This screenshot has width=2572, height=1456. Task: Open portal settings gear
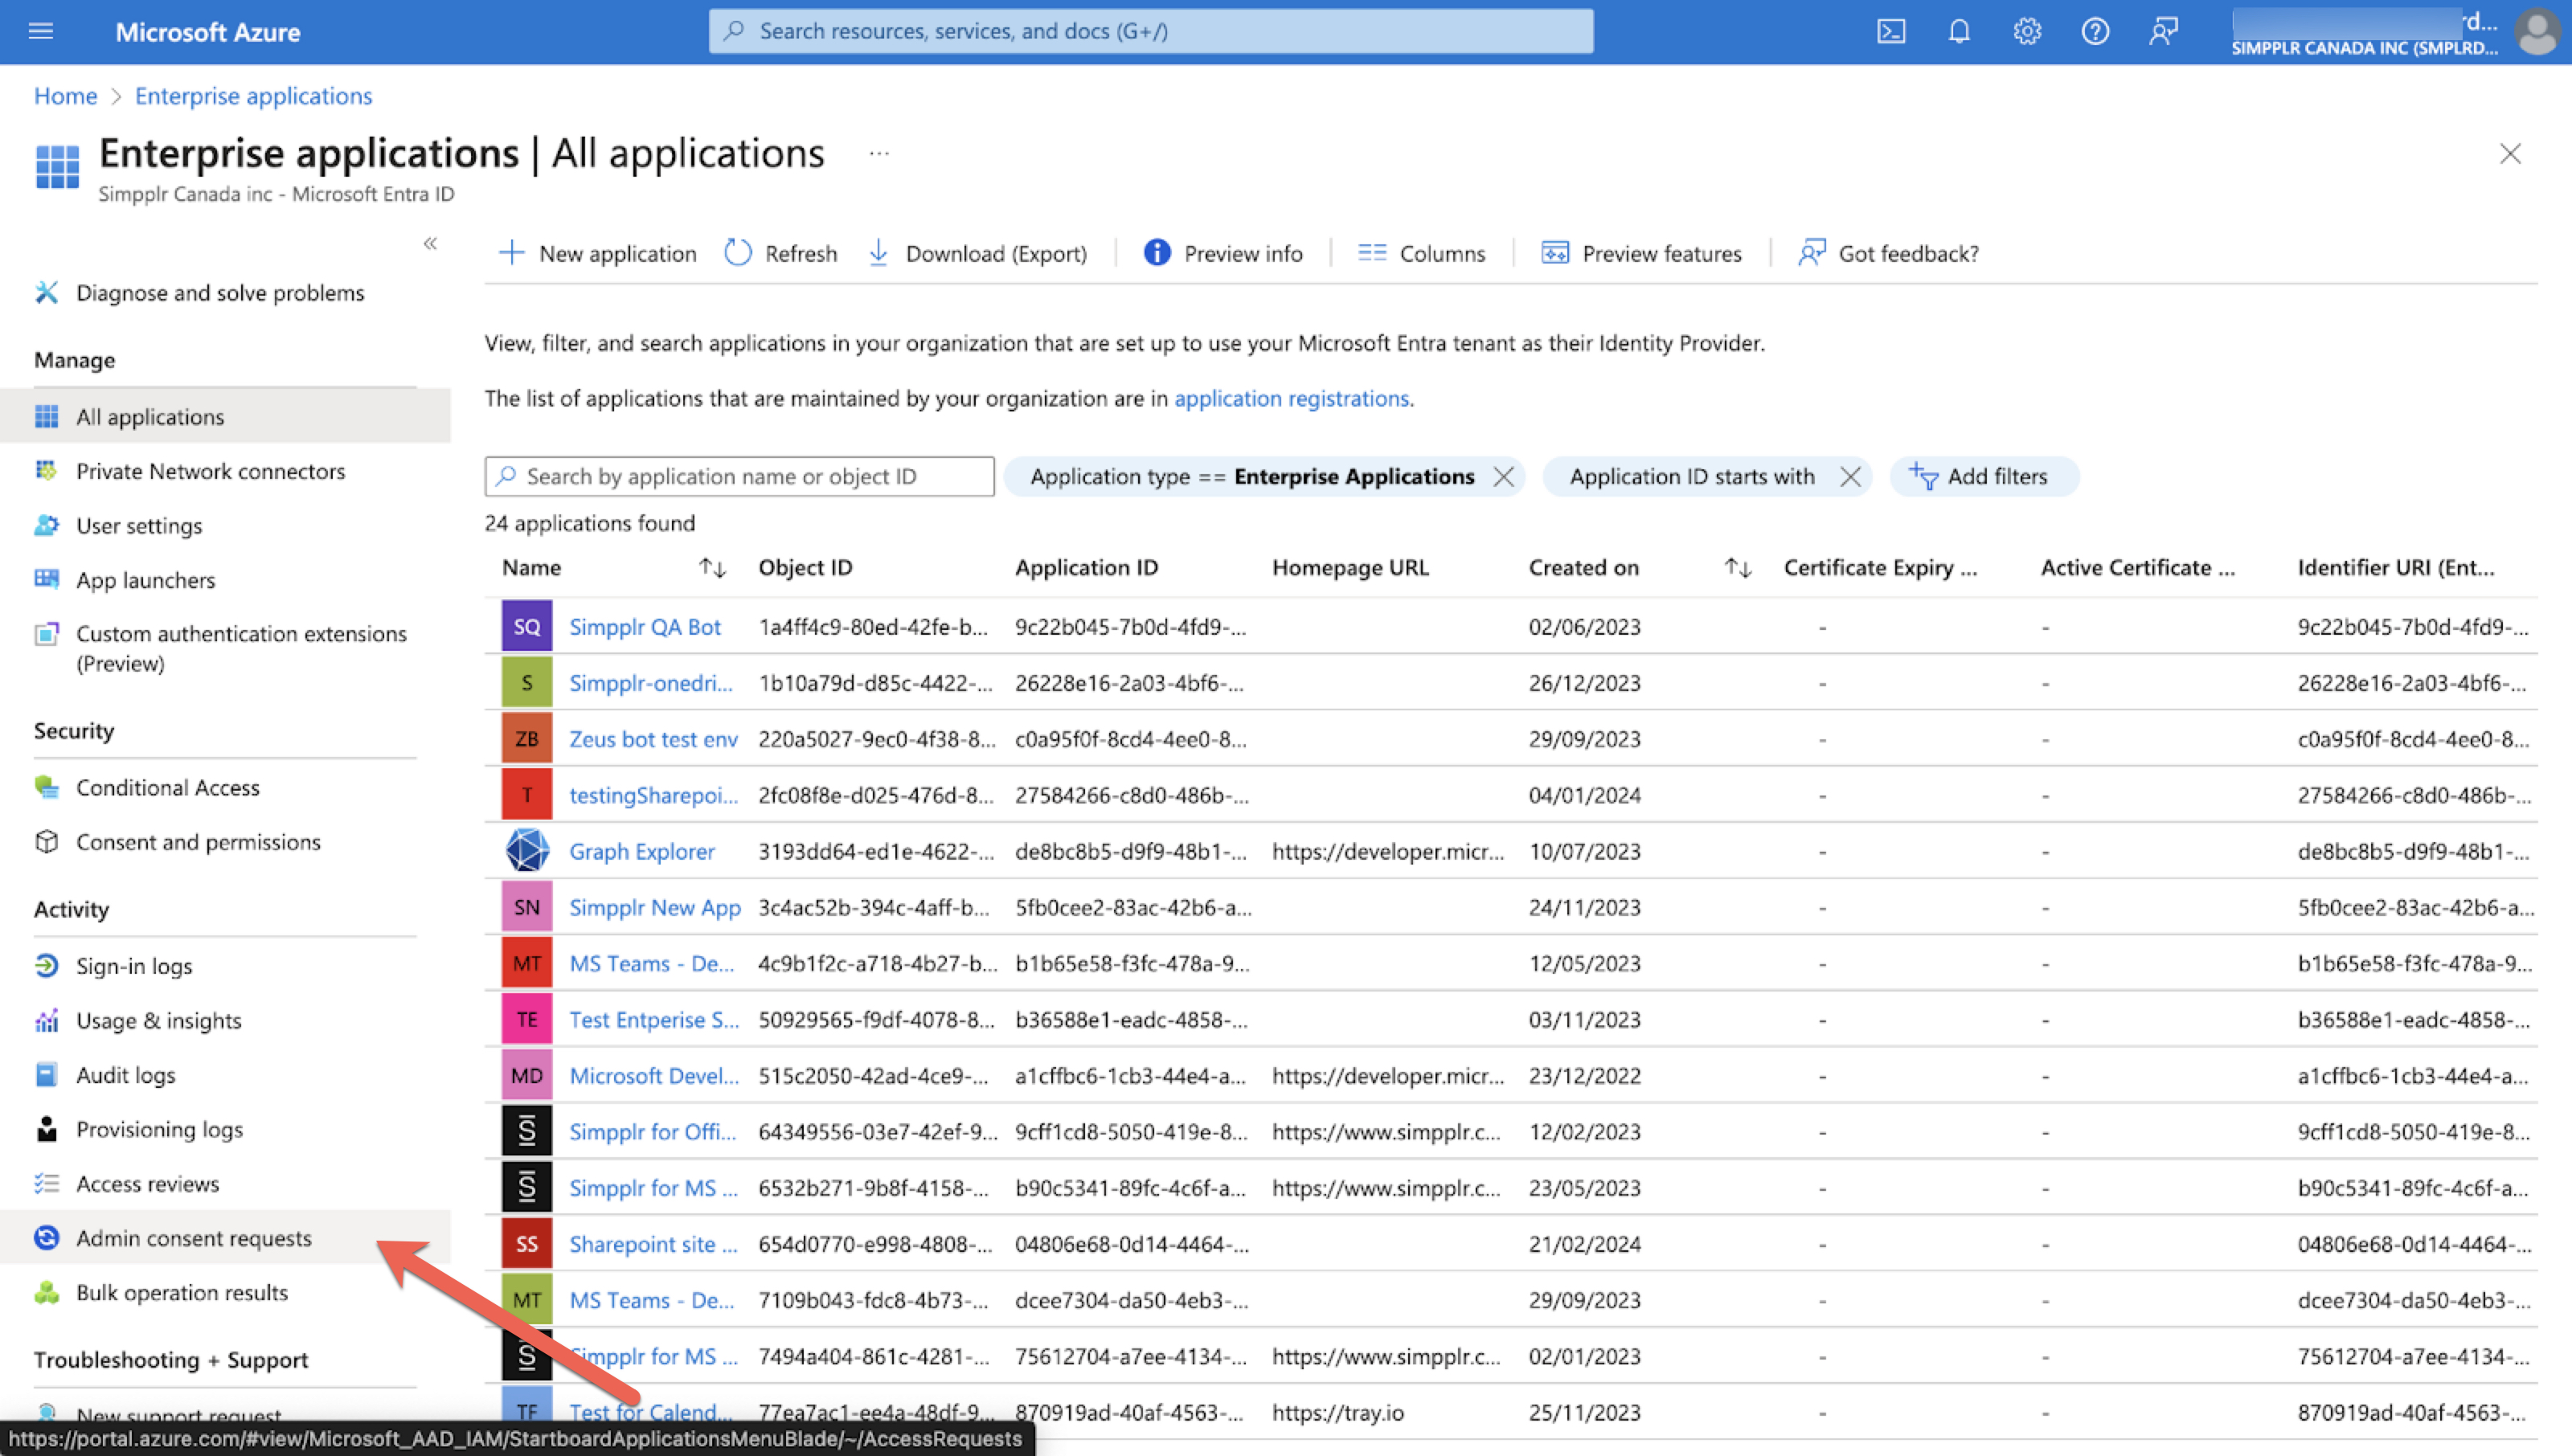pyautogui.click(x=2026, y=31)
